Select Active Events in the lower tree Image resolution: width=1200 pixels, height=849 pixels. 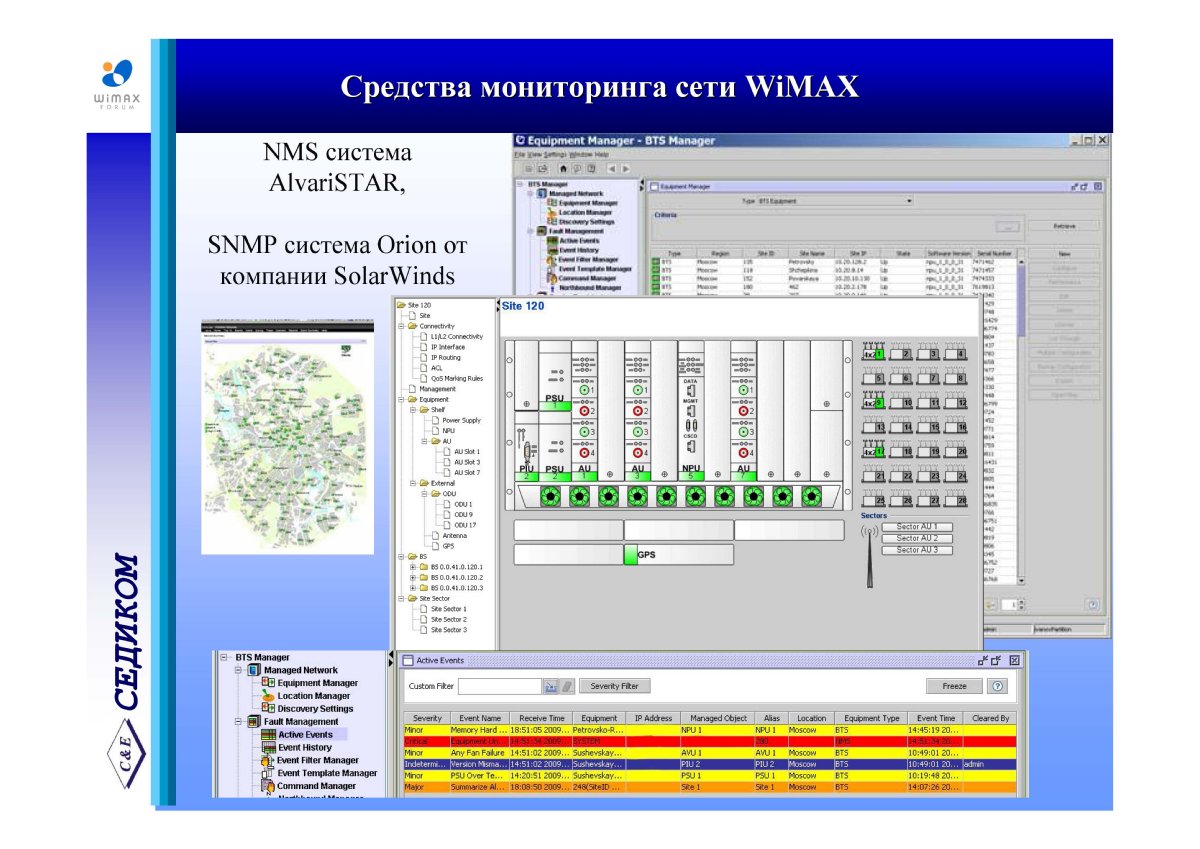305,734
